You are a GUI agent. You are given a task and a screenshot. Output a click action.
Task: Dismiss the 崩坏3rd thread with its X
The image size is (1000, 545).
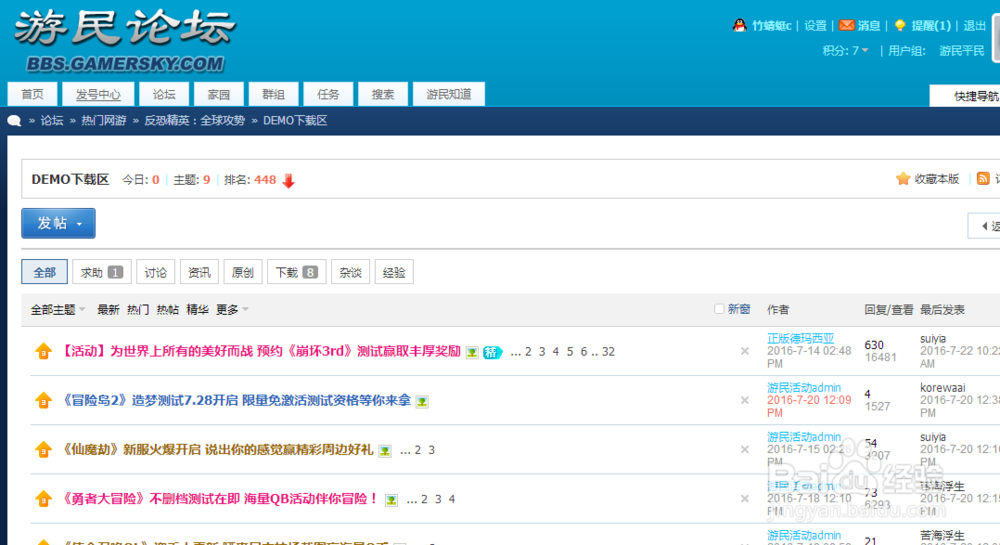click(744, 351)
